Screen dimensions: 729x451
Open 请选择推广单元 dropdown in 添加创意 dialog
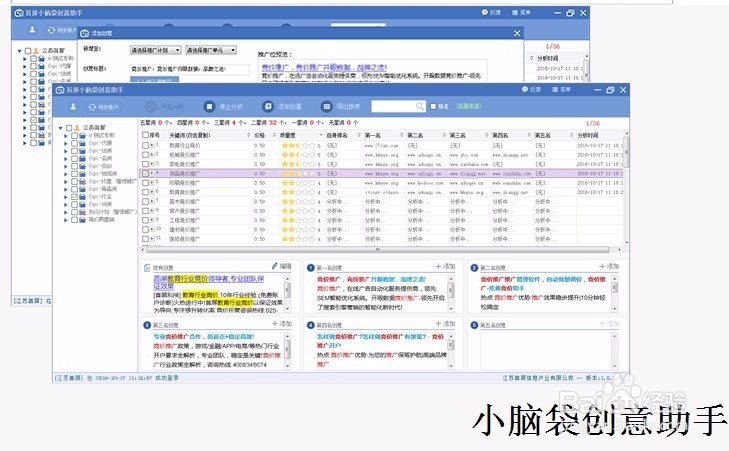(x=211, y=50)
